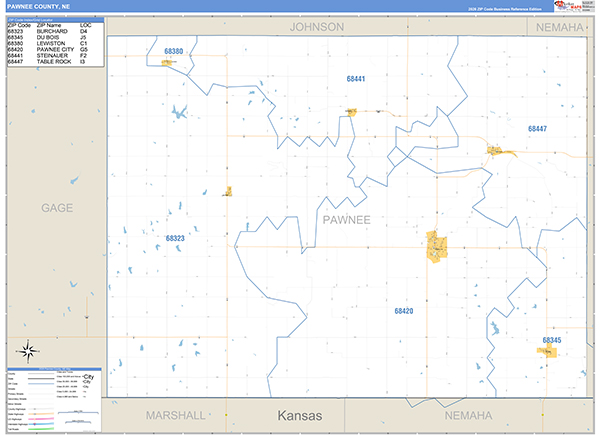Click the Pawnee City yellow town area
600x435 pixels.
coord(437,247)
